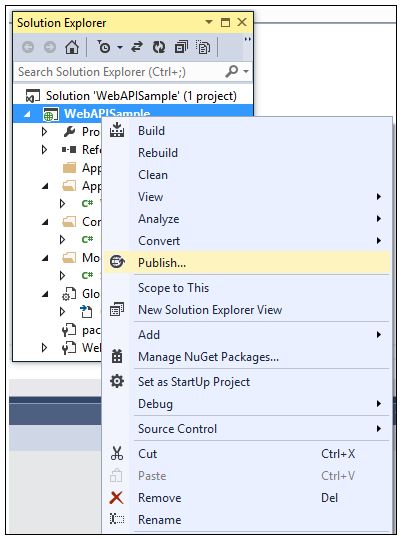This screenshot has height=539, width=401.
Task: Click the Sync with Active Document icon
Action: [x=137, y=47]
